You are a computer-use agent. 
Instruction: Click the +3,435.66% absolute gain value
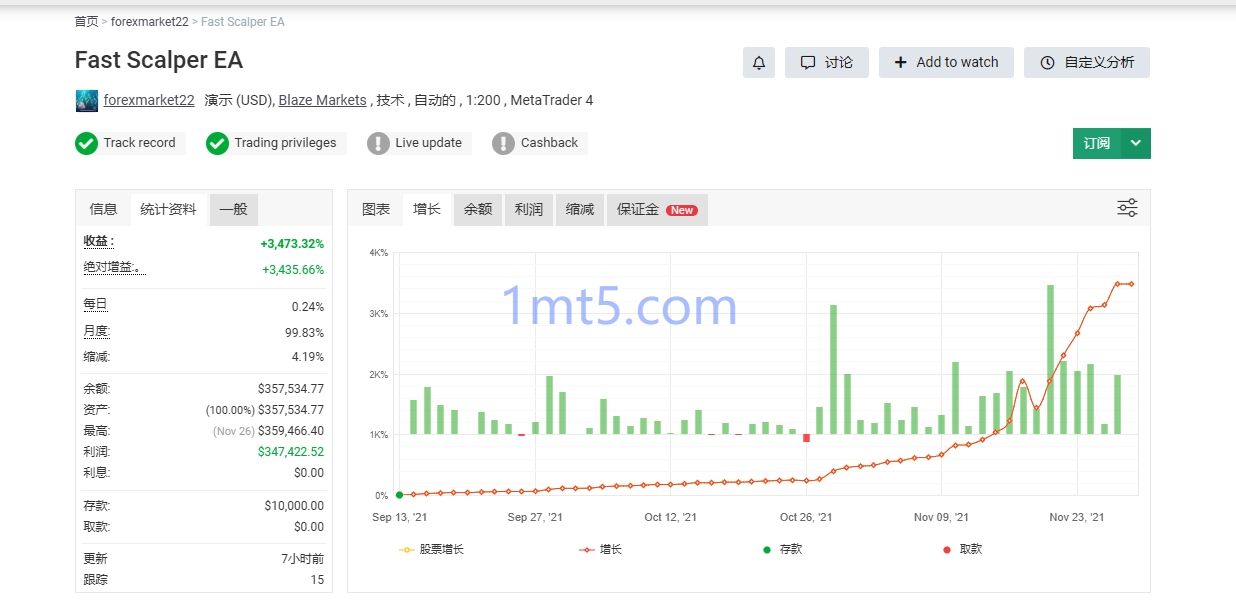click(x=293, y=269)
